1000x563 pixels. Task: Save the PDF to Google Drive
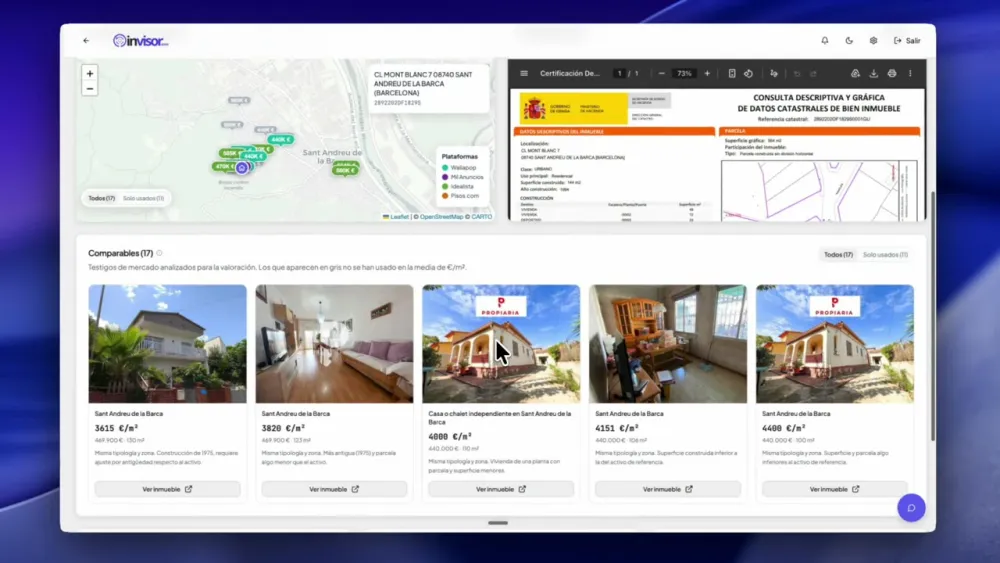(x=855, y=73)
